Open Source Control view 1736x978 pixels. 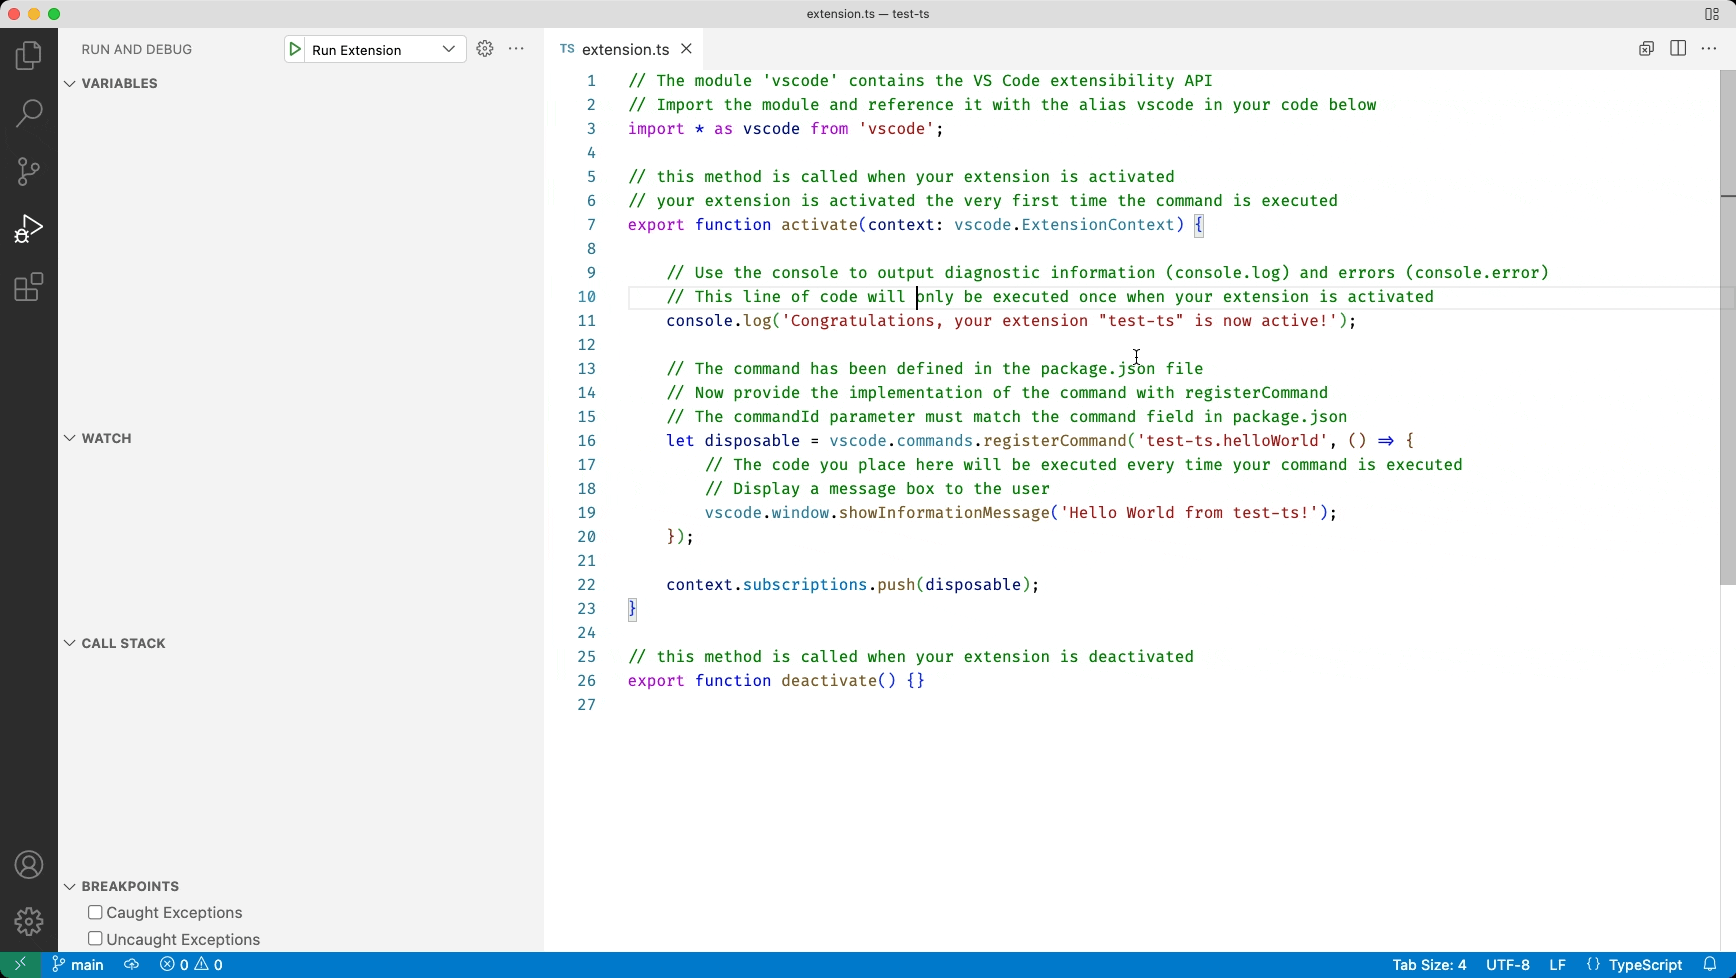pos(28,171)
